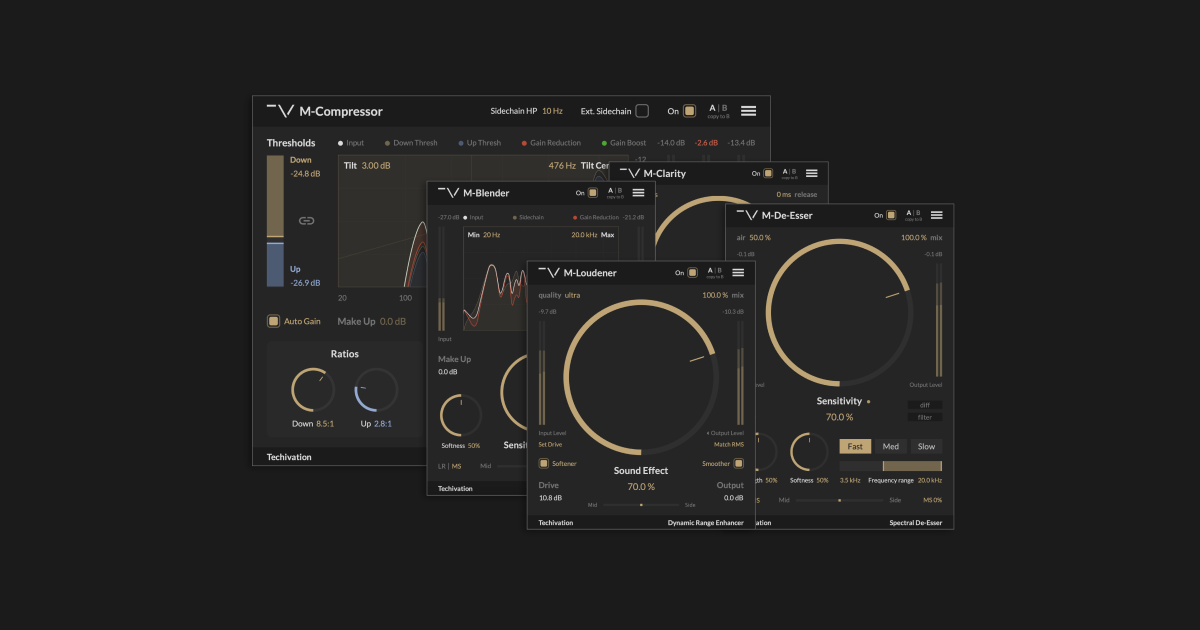Open the M-Clarity hamburger menu

pyautogui.click(x=811, y=172)
